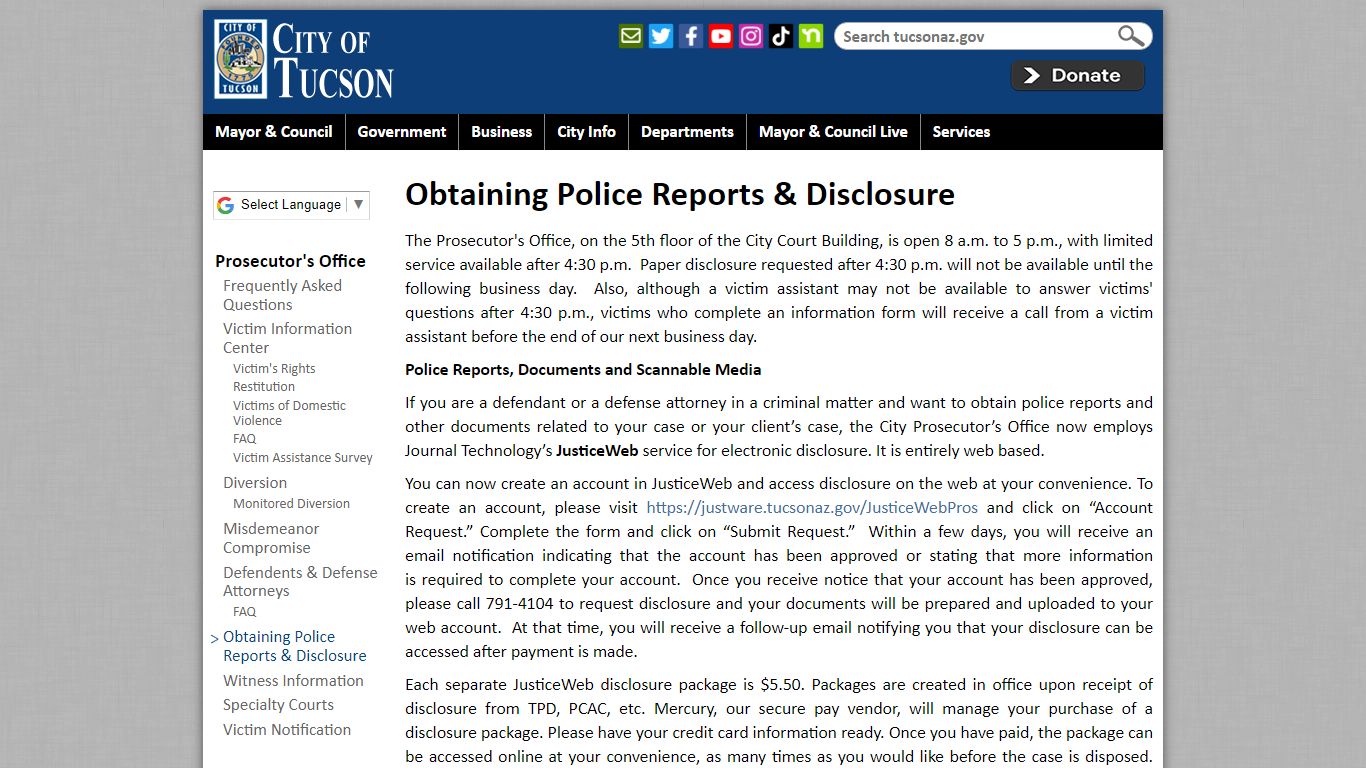The height and width of the screenshot is (768, 1366).
Task: Open FAQ under Victim Information Center
Action: pos(245,439)
